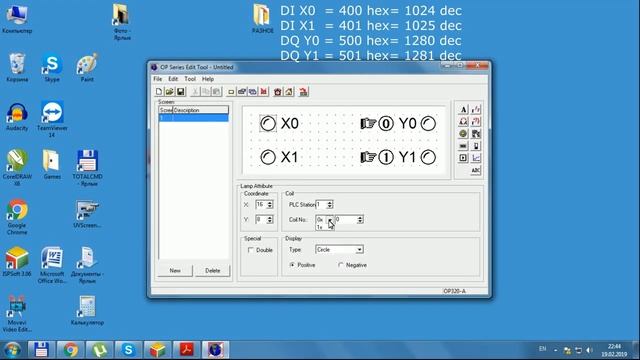Open the Help menu

[208, 79]
